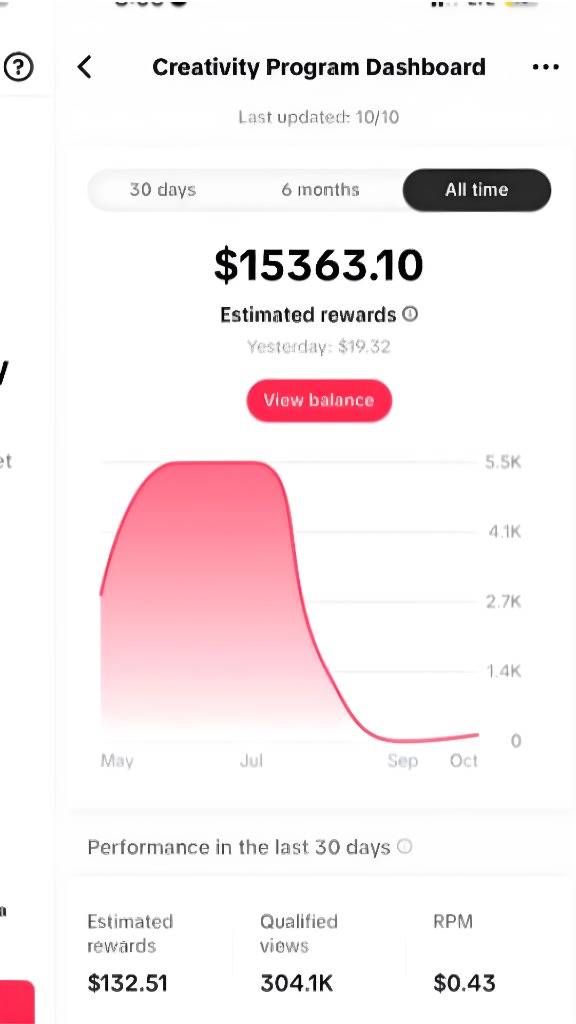This screenshot has width=576, height=1024.
Task: Open the Estimated rewards $132.51 stat
Action: (x=131, y=953)
